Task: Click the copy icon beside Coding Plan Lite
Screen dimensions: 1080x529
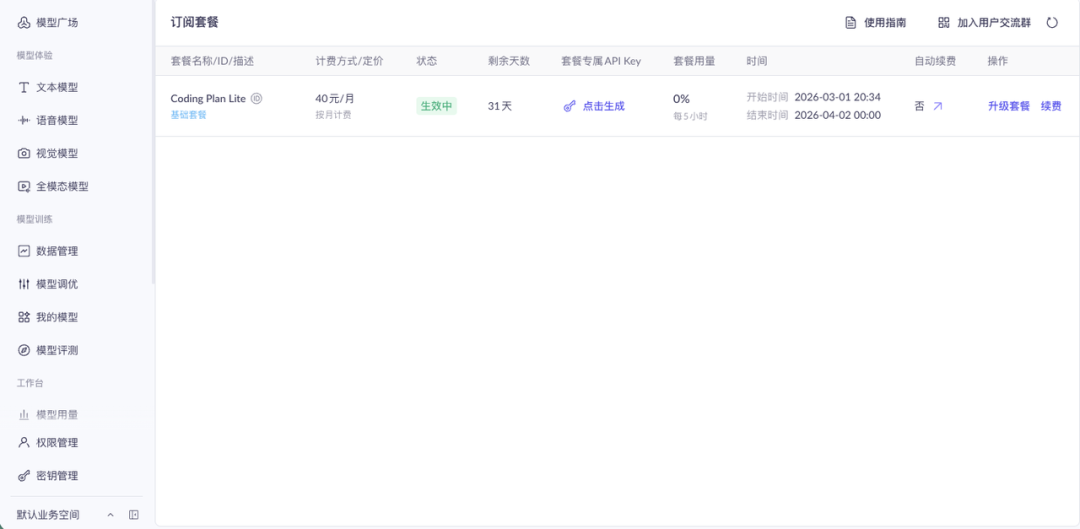Action: coord(257,98)
